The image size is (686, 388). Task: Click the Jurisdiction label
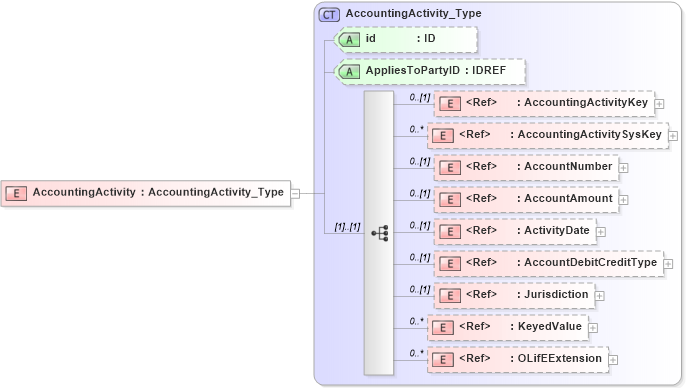(556, 294)
